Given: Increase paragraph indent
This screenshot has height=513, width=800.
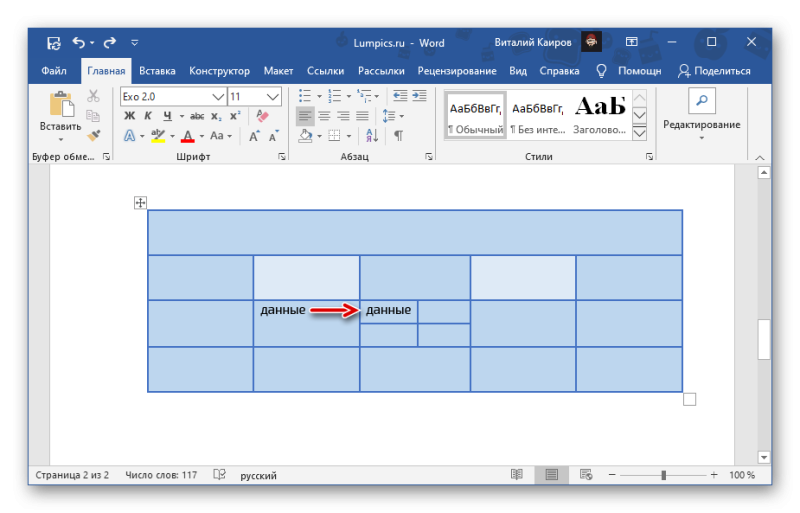Looking at the screenshot, I should 419,96.
